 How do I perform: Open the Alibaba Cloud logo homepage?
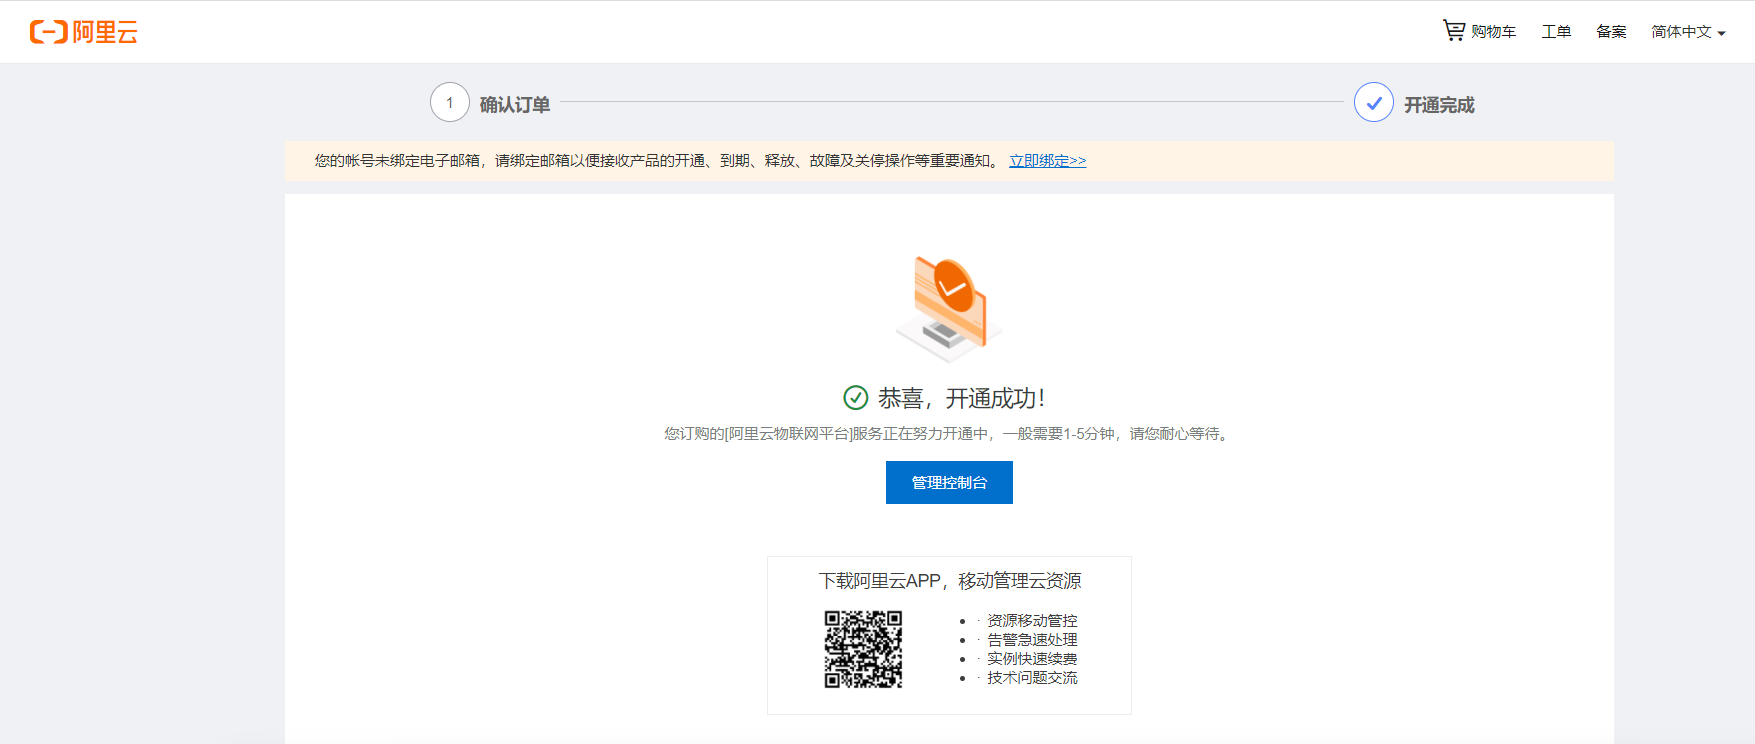click(x=84, y=32)
